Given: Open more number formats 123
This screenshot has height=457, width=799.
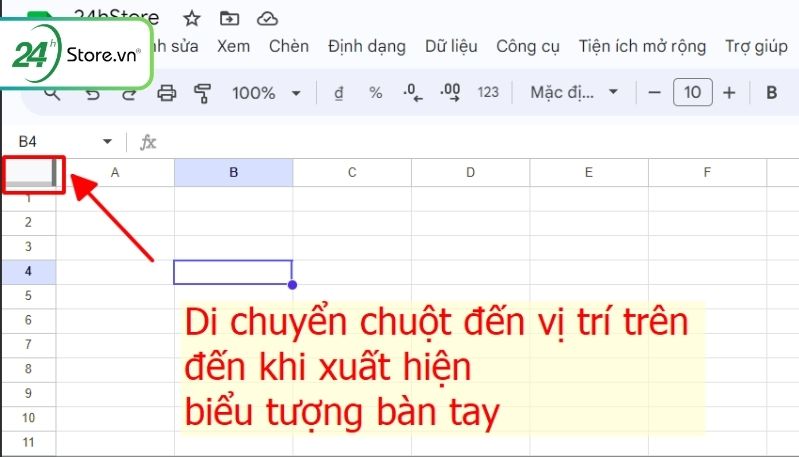Looking at the screenshot, I should [x=488, y=92].
